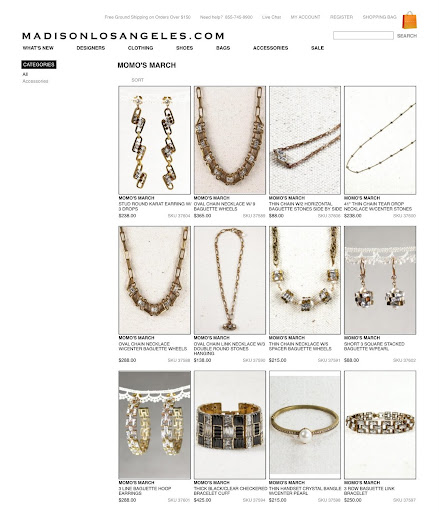This screenshot has width=439, height=512.
Task: Click the MadisonLosAngeles.com logo
Action: click(123, 36)
